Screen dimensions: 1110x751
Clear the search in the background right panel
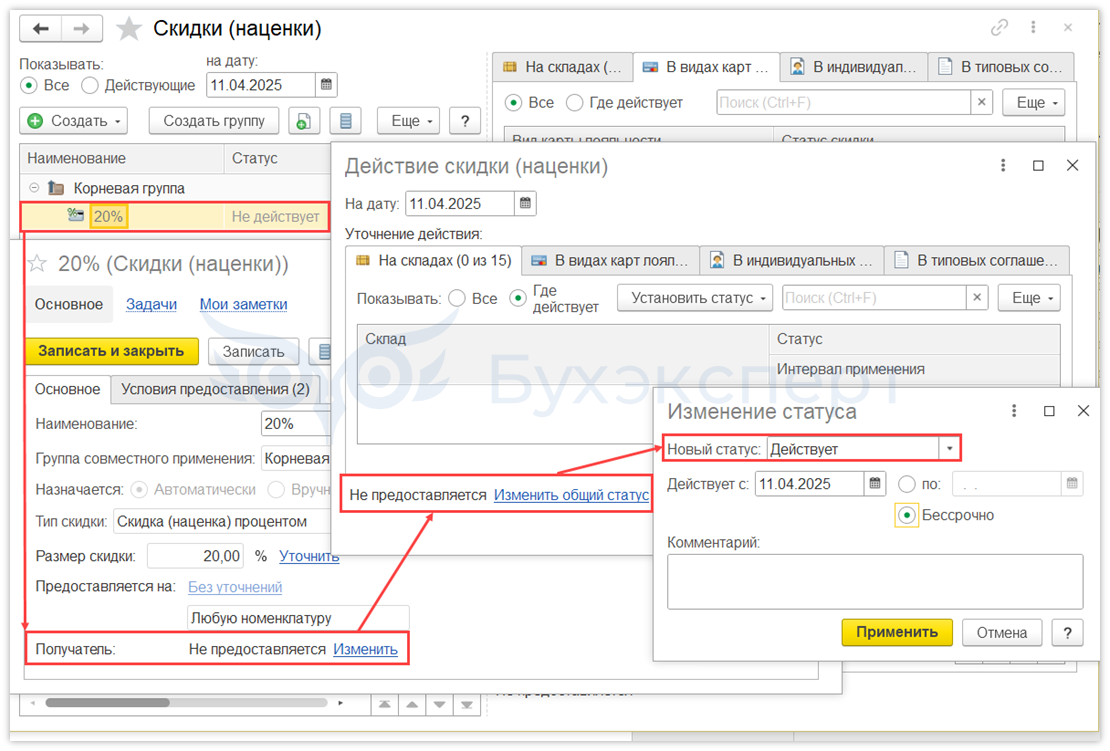point(981,103)
